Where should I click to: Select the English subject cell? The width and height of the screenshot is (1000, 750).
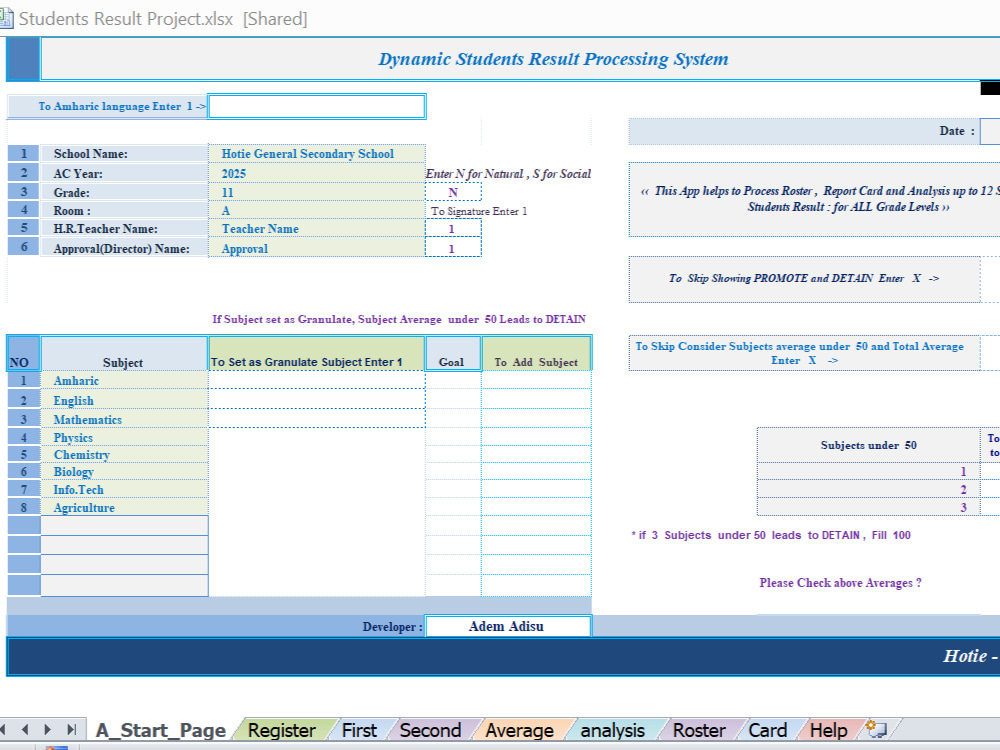124,400
